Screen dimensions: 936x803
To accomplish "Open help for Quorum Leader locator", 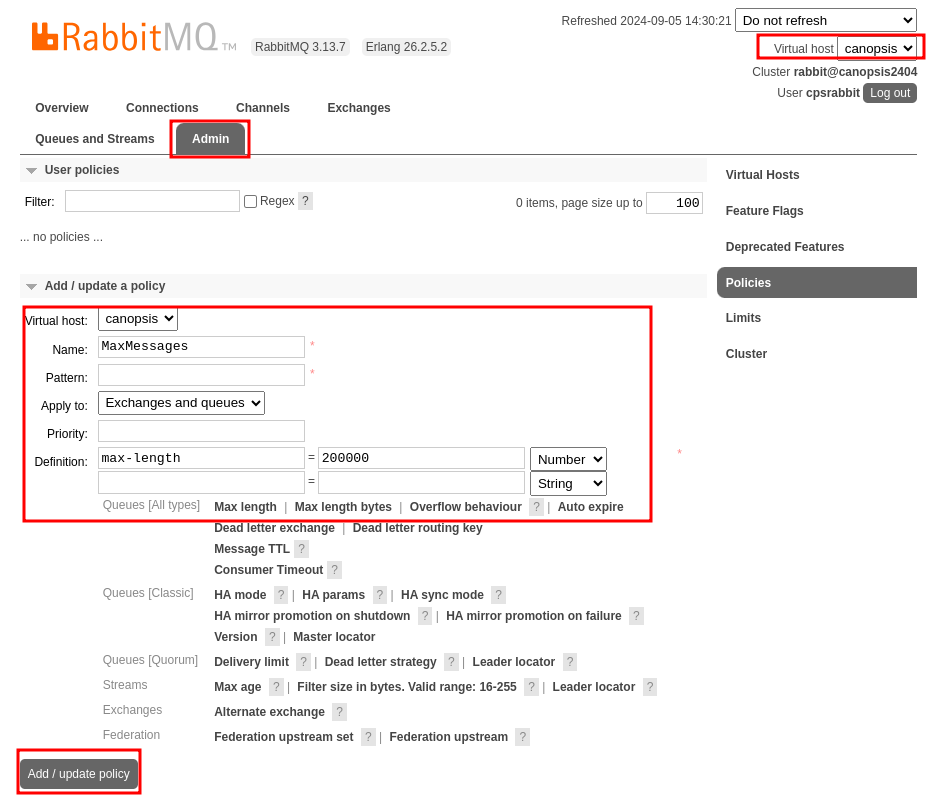I will pos(570,662).
